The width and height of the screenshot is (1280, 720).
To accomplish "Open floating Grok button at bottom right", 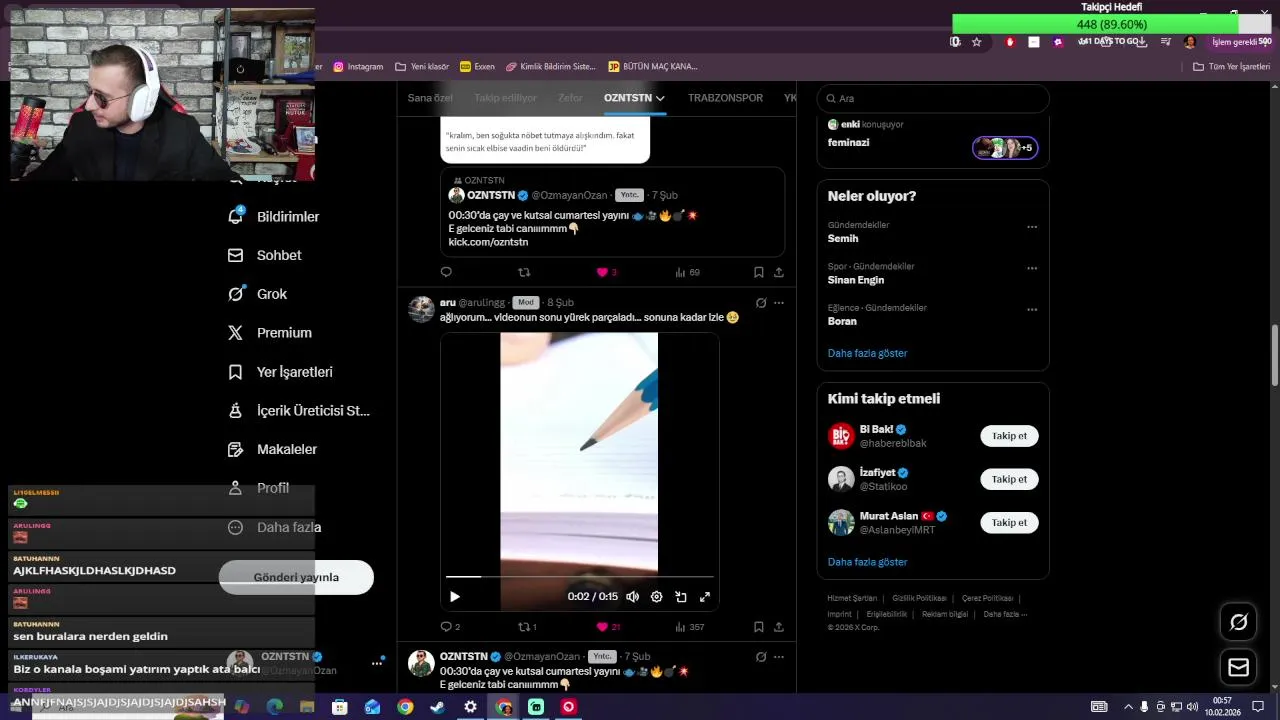I will tap(1238, 622).
